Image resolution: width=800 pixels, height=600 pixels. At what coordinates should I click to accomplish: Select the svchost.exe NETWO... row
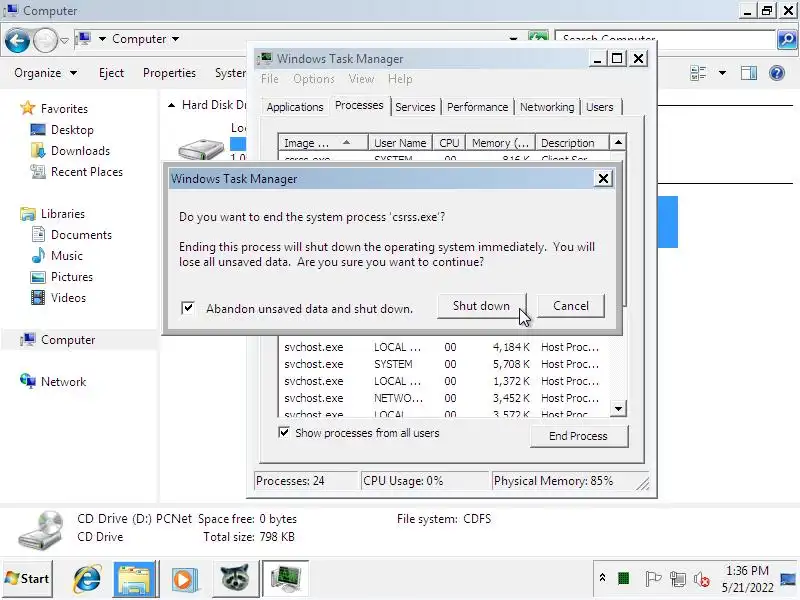(443, 397)
